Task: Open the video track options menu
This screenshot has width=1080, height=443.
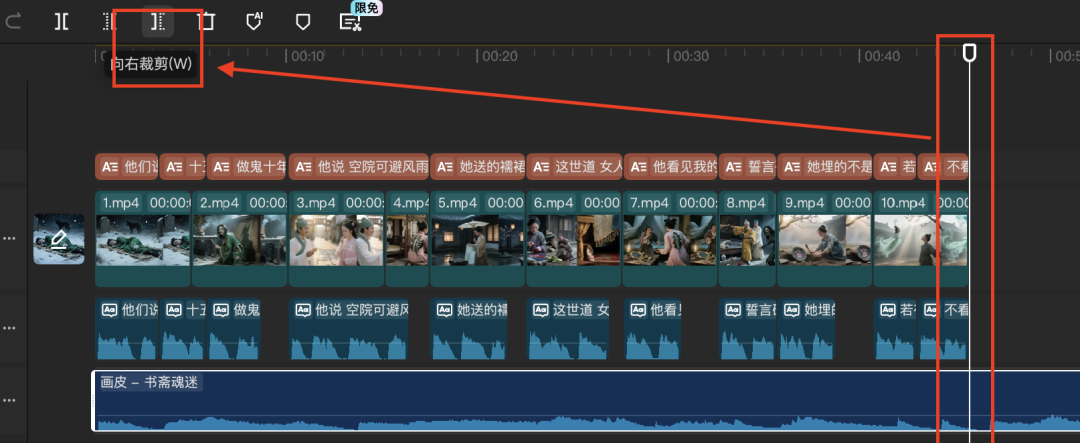Action: pos(9,239)
